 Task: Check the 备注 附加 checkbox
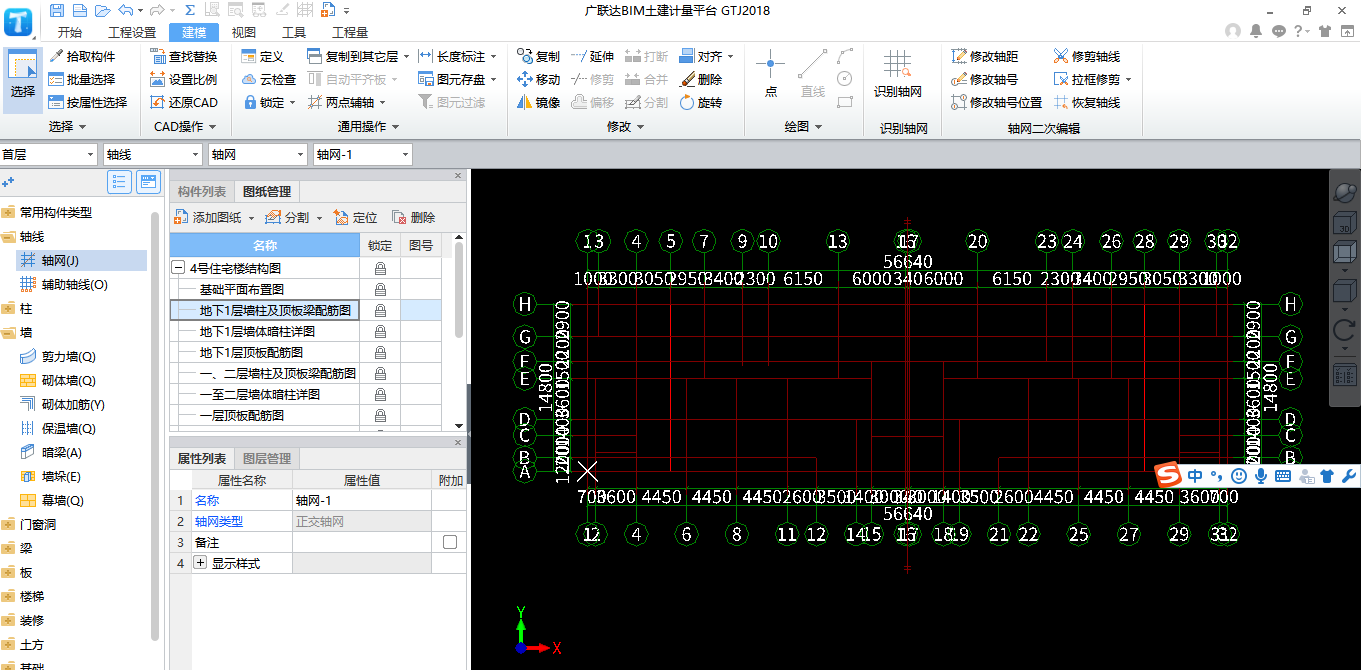coord(449,542)
